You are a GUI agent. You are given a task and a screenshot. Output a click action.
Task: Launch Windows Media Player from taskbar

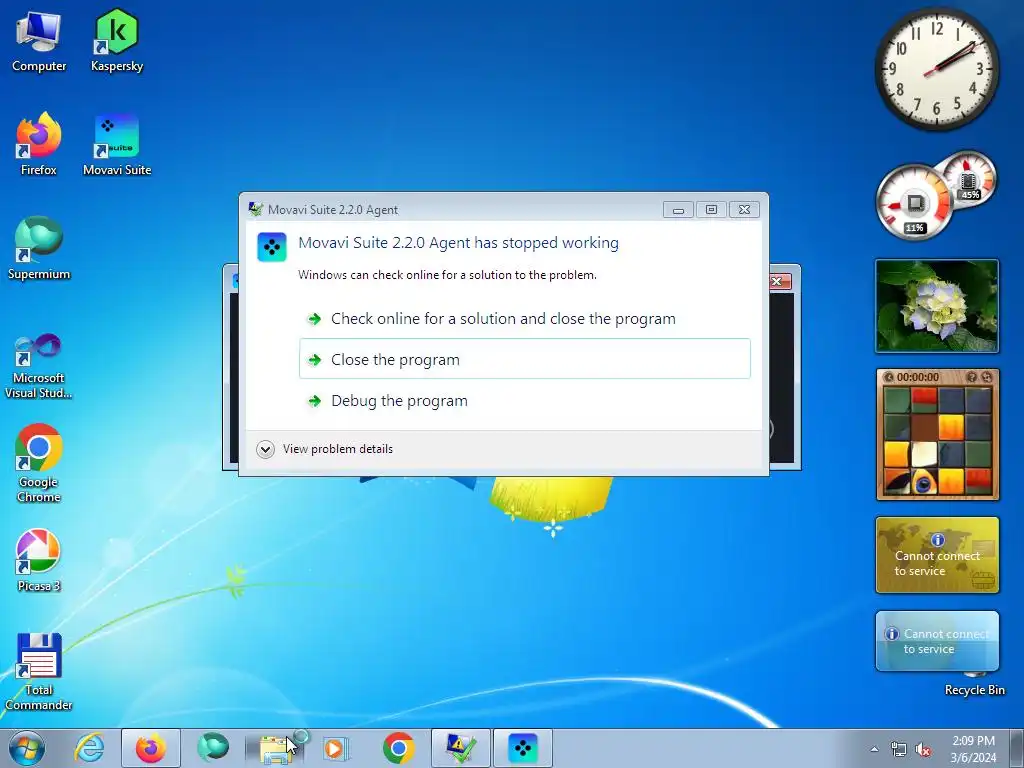(336, 748)
